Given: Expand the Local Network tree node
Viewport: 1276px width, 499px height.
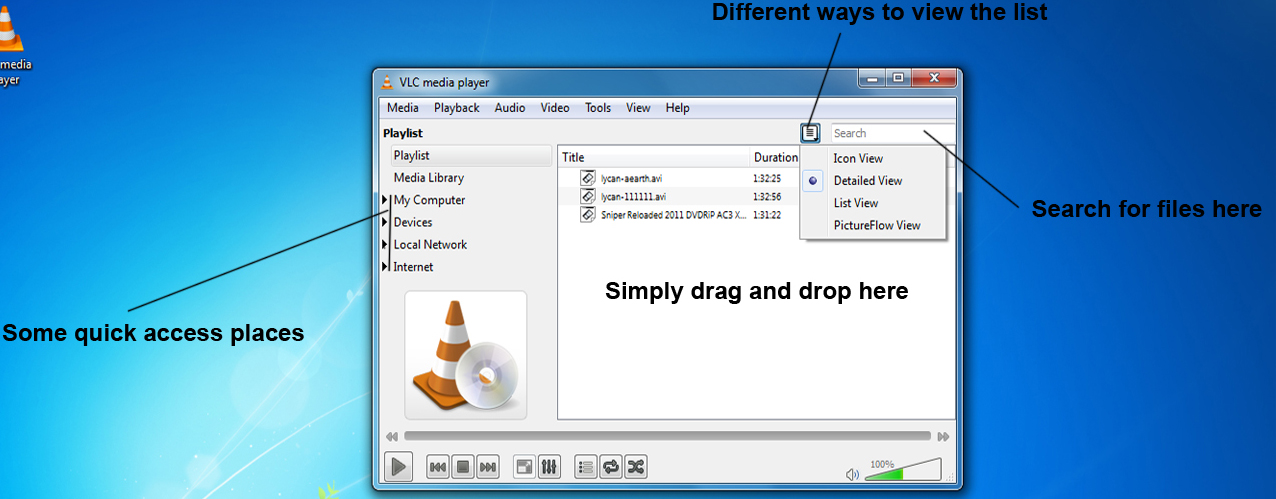Looking at the screenshot, I should click(x=385, y=245).
